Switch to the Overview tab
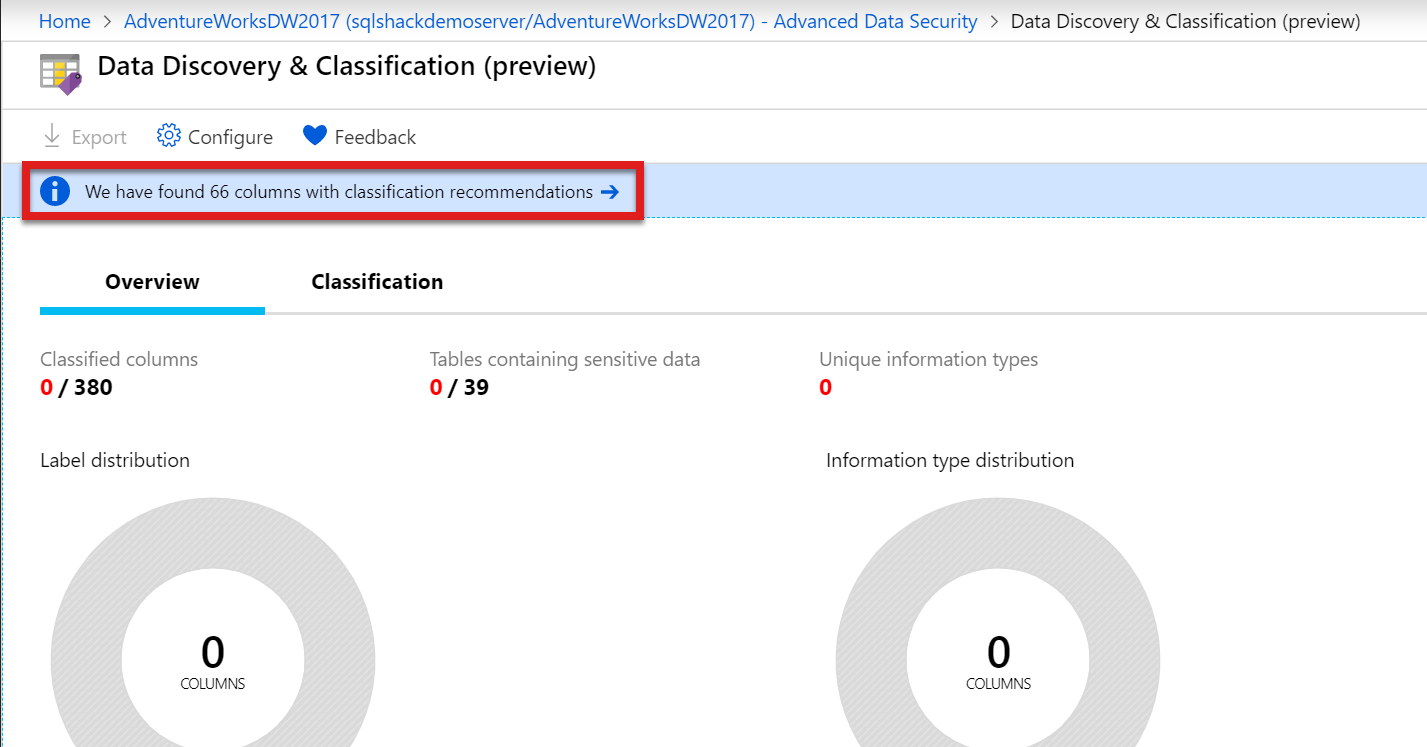 (152, 282)
